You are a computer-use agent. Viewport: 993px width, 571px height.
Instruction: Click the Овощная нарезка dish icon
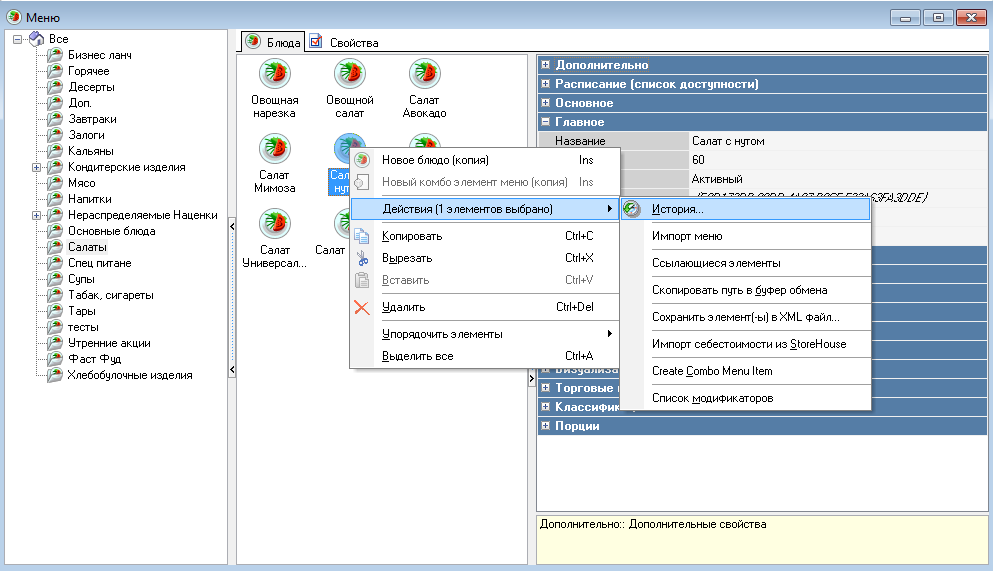click(x=274, y=75)
